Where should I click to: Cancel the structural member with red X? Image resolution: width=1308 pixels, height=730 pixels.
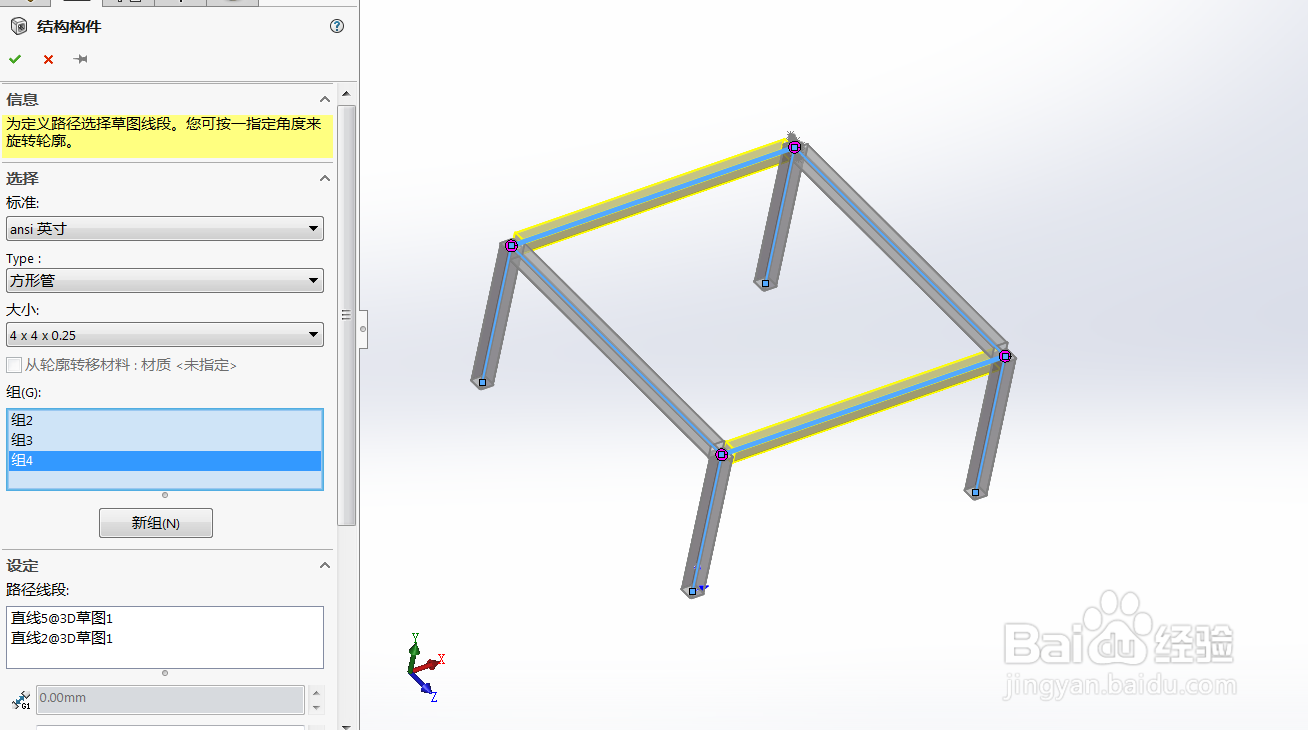click(x=48, y=59)
